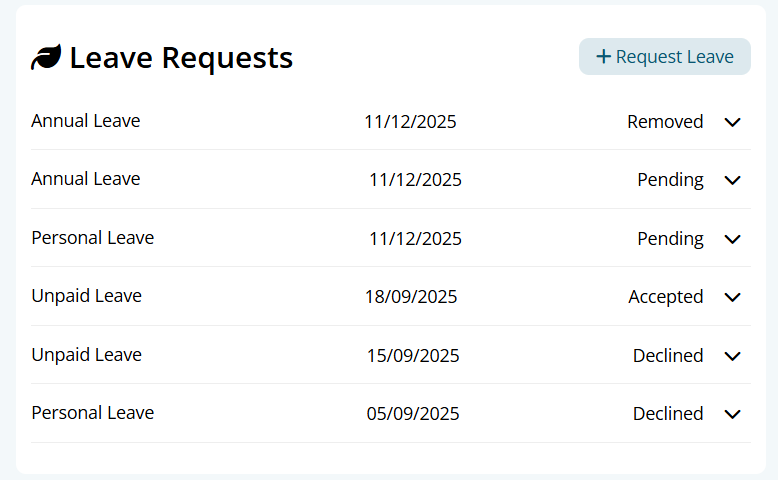
Task: Click the leaf icon beside Leave Requests
Action: pos(46,58)
